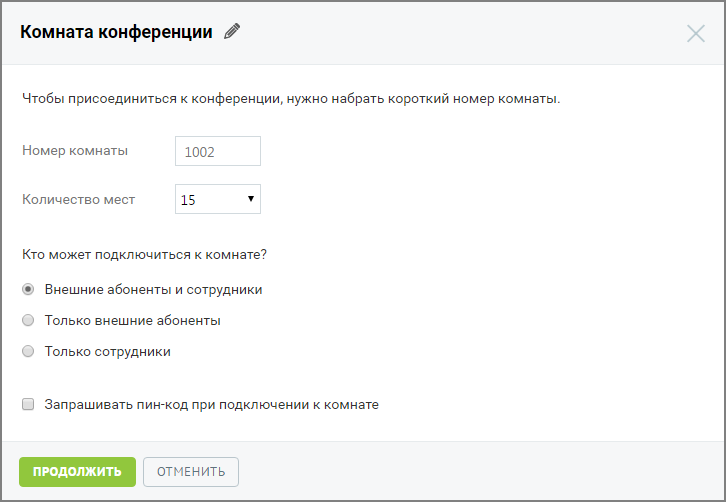
Task: Select Внешние абоненты и сотрудники radio button
Action: tap(28, 289)
